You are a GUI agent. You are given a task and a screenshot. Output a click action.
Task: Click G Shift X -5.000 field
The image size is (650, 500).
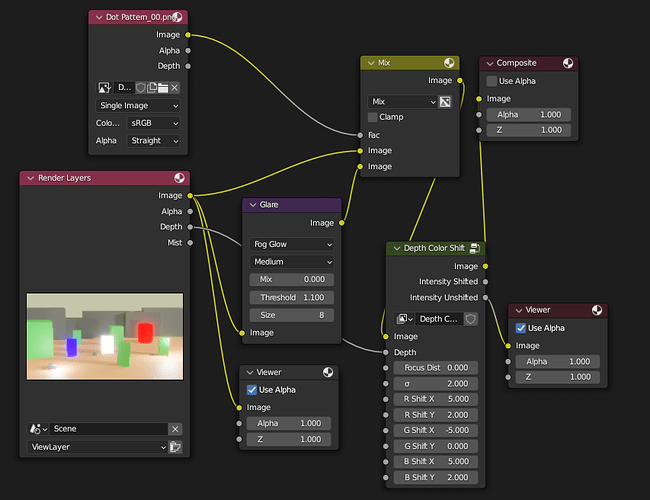[x=436, y=430]
